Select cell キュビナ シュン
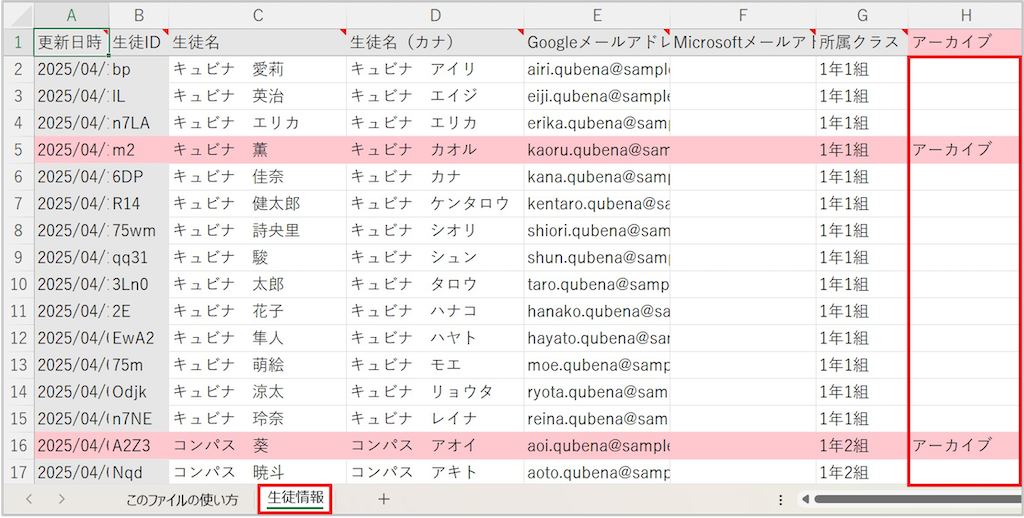The height and width of the screenshot is (518, 1024). [435, 257]
